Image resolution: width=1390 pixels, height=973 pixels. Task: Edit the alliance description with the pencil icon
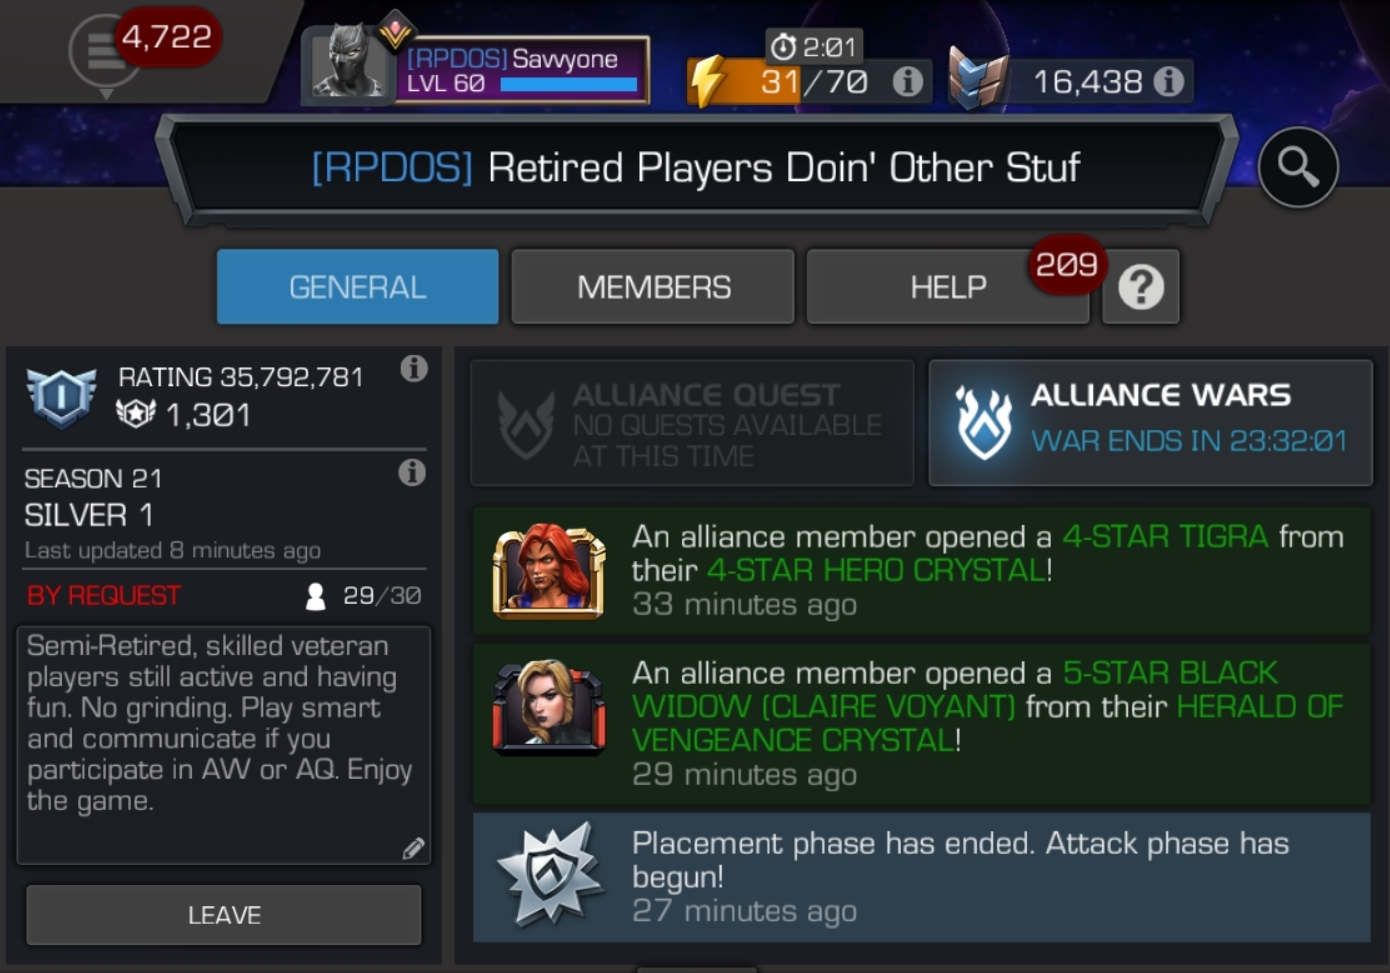click(x=413, y=849)
